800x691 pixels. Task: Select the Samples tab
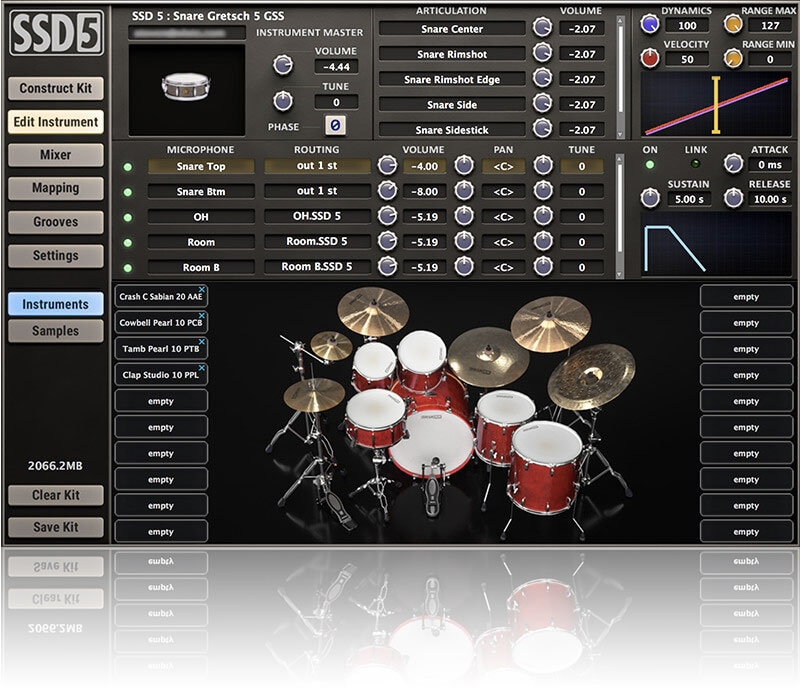pyautogui.click(x=55, y=331)
